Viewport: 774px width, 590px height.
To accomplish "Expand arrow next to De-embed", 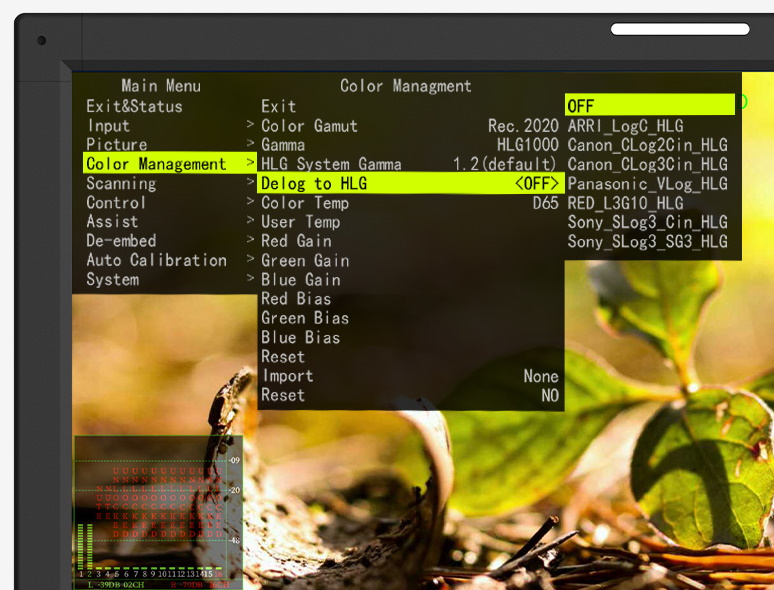I will [x=250, y=239].
